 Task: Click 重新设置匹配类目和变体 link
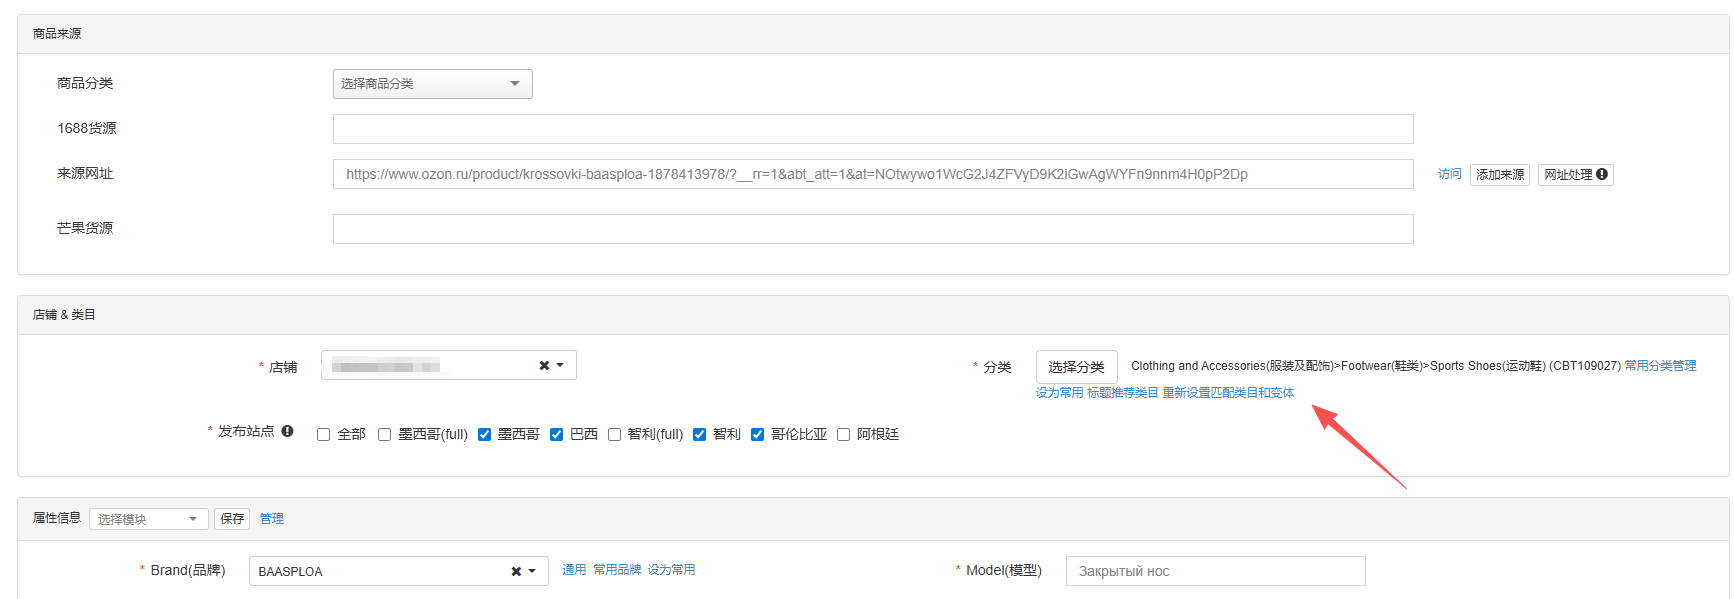click(1228, 393)
